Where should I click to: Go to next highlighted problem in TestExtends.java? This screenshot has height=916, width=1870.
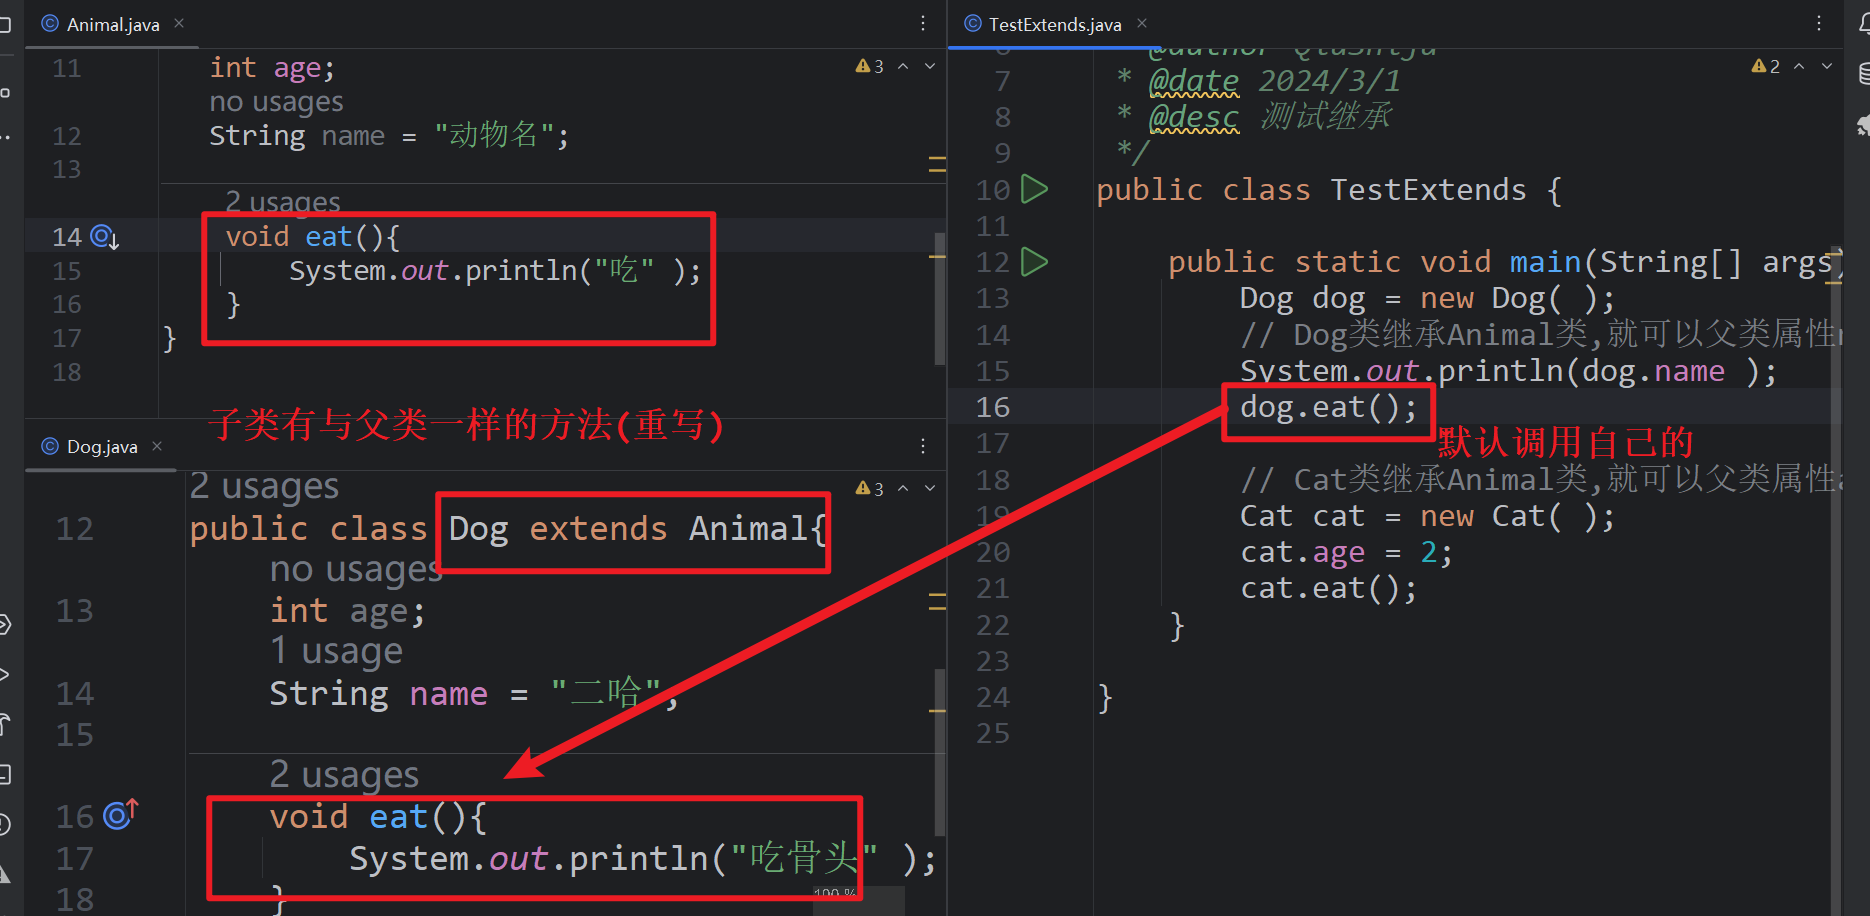[x=1827, y=66]
